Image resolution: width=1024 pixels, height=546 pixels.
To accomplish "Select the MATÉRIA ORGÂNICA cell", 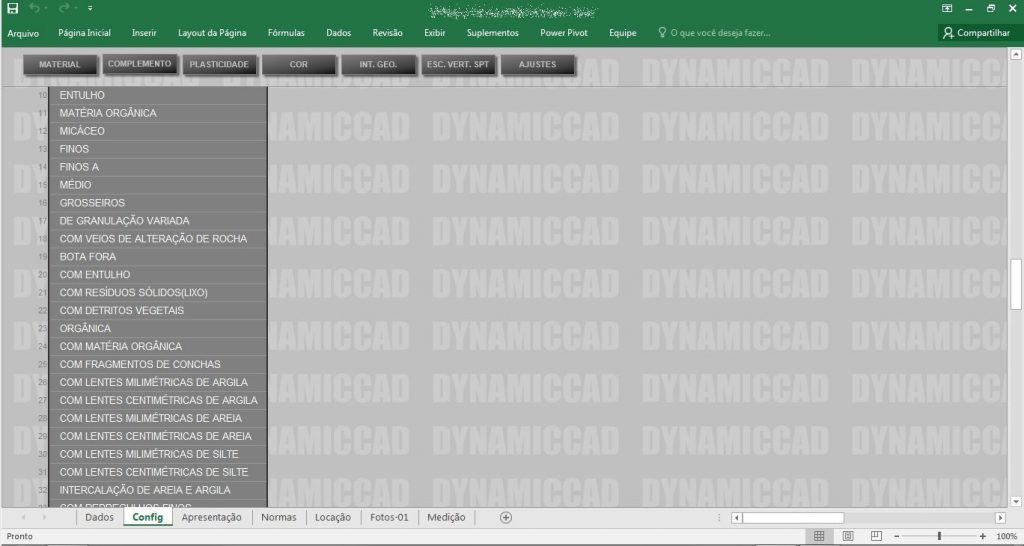I will click(x=158, y=113).
